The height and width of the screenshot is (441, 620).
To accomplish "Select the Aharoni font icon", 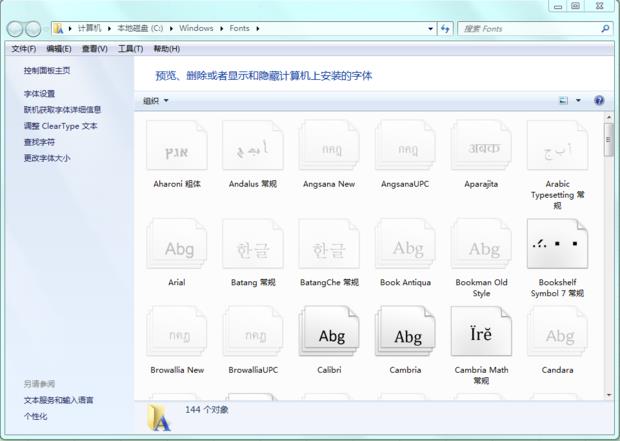I will [x=177, y=145].
